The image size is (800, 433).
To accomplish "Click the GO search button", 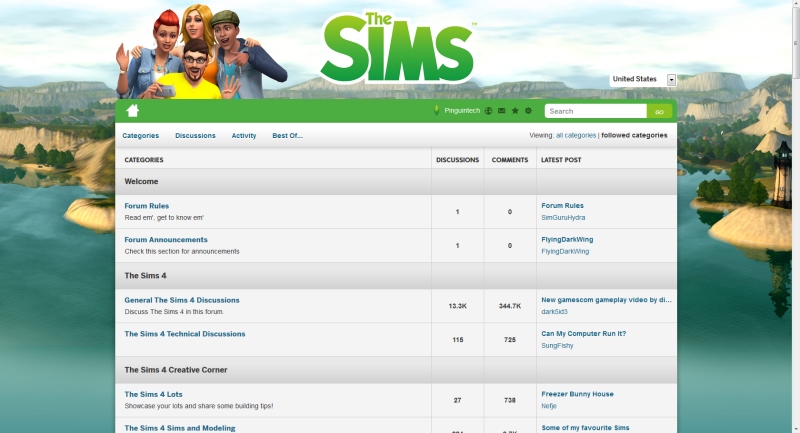I will [659, 111].
